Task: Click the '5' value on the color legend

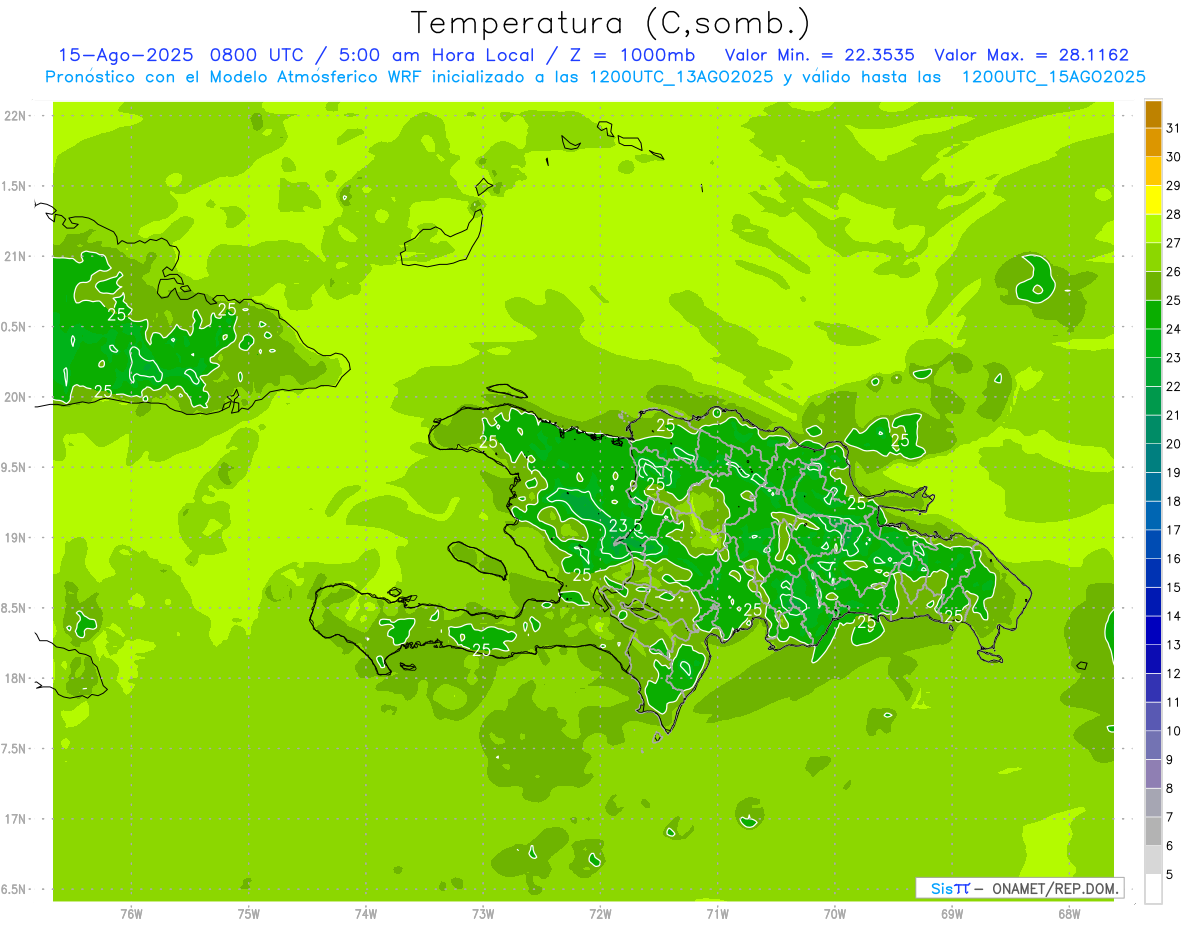Action: click(x=1169, y=875)
